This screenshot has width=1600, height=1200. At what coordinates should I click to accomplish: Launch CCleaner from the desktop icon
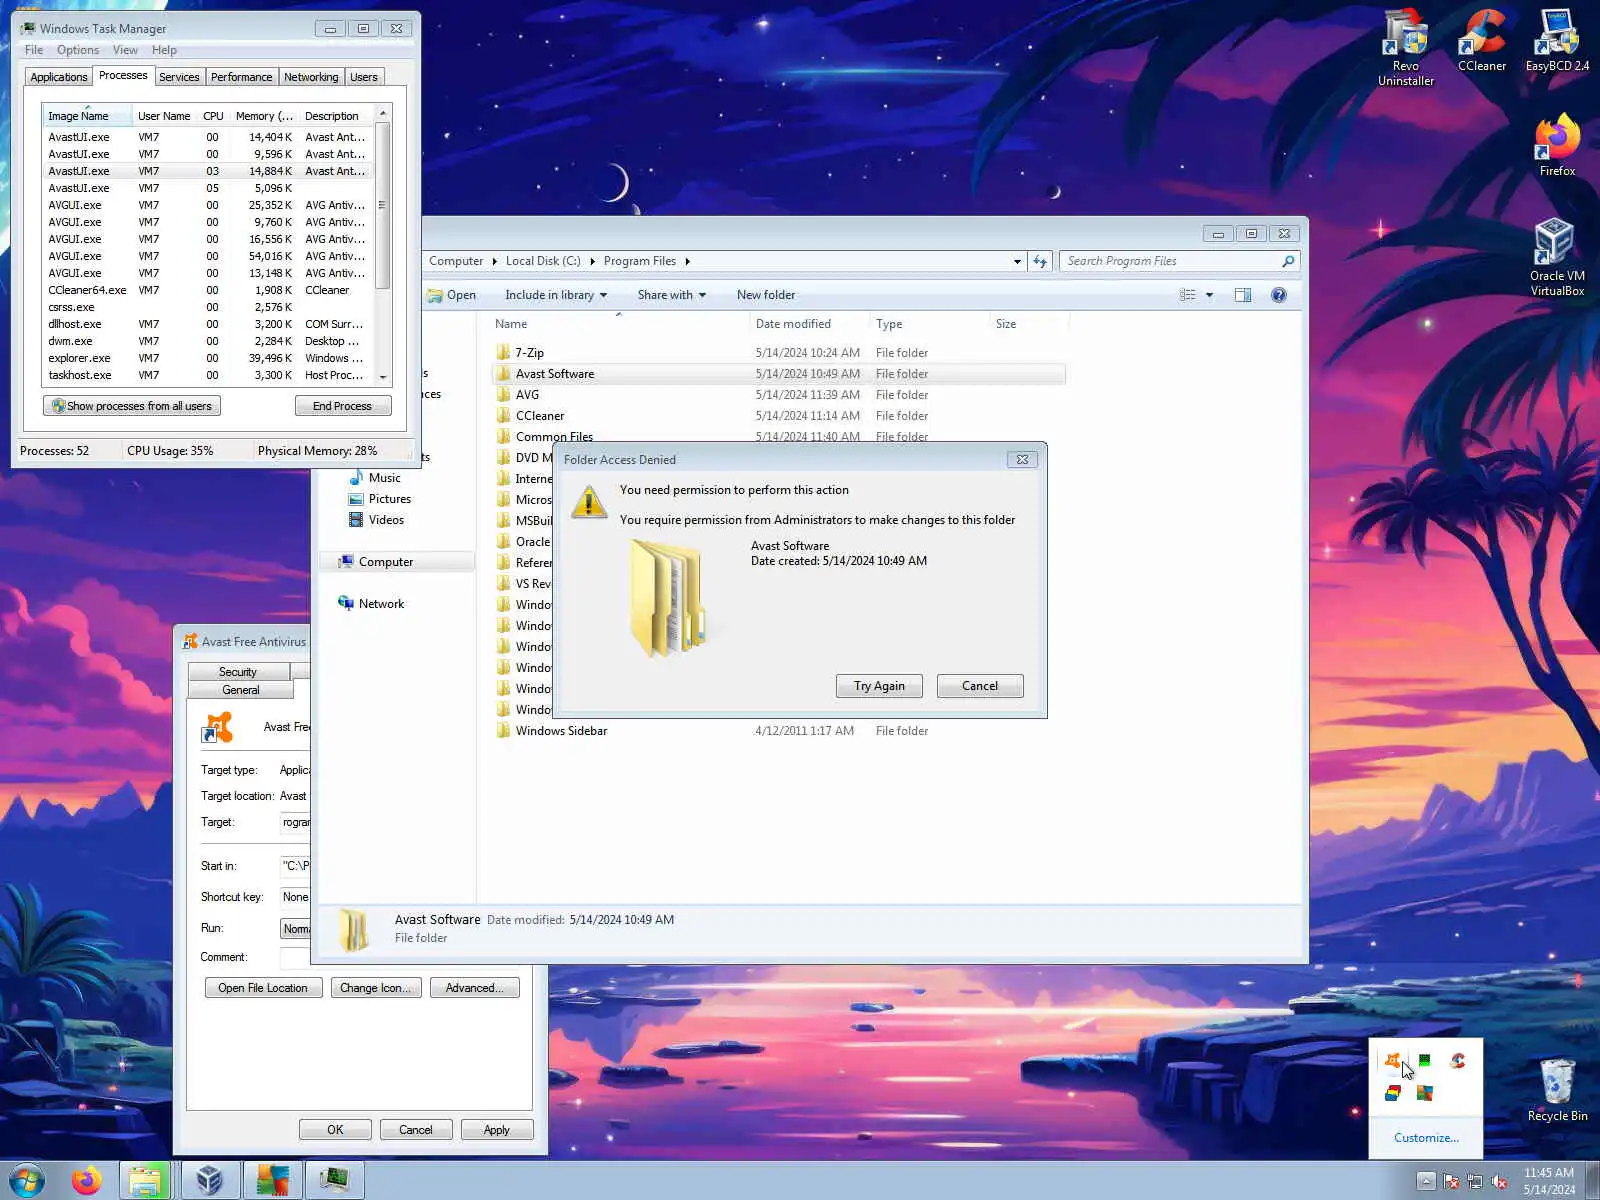(x=1481, y=40)
